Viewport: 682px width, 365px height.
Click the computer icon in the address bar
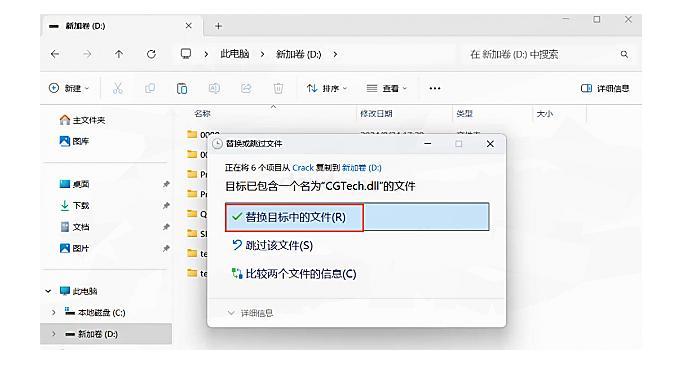point(186,54)
